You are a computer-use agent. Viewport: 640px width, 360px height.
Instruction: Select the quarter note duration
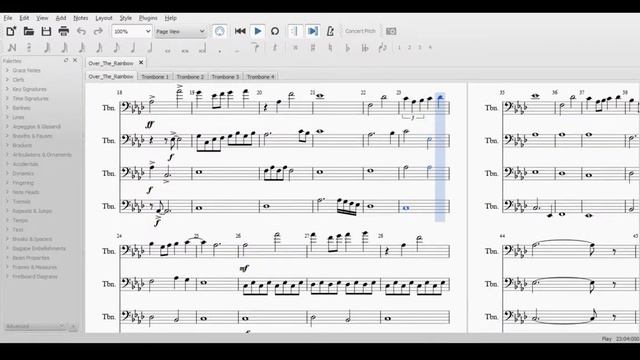(133, 48)
